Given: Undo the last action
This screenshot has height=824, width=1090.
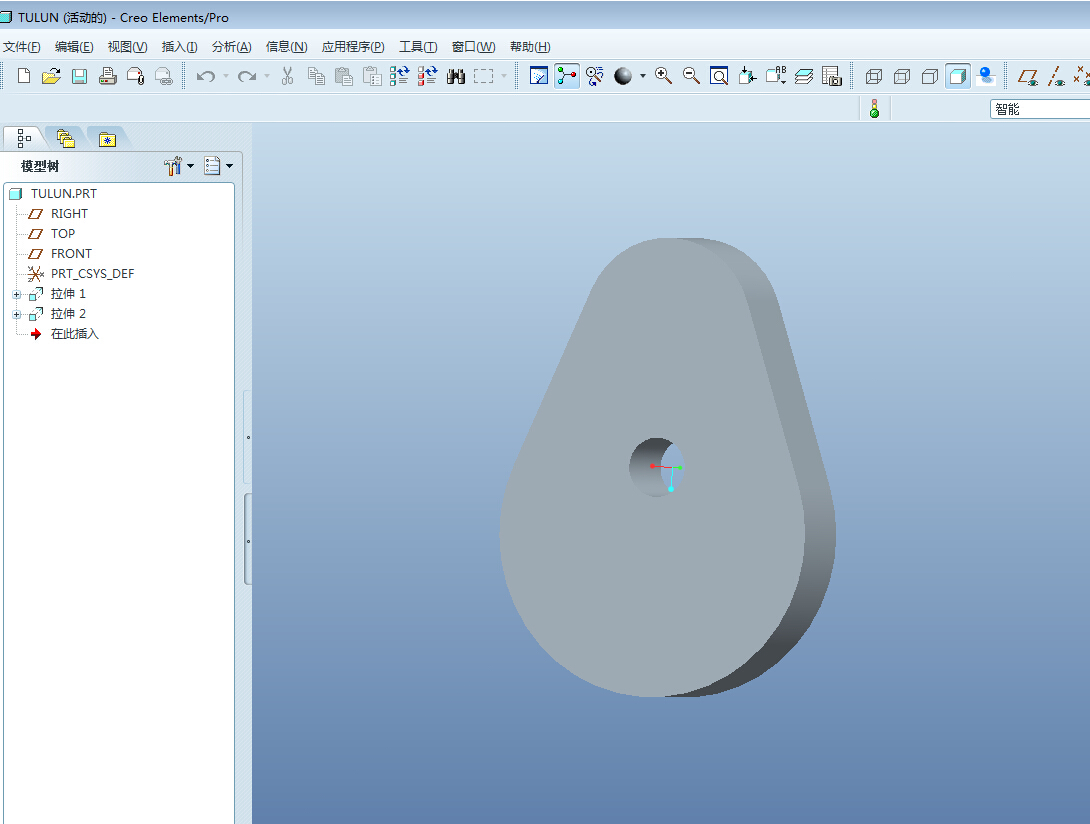Looking at the screenshot, I should point(206,76).
